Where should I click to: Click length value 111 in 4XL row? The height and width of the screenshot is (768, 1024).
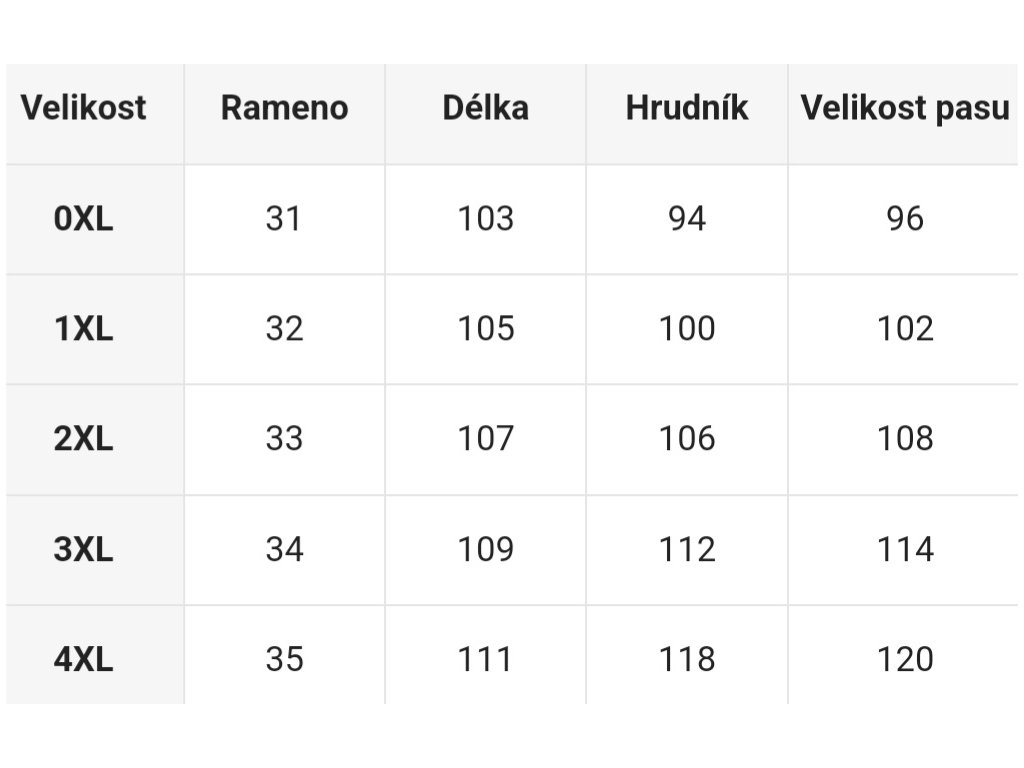tap(485, 659)
